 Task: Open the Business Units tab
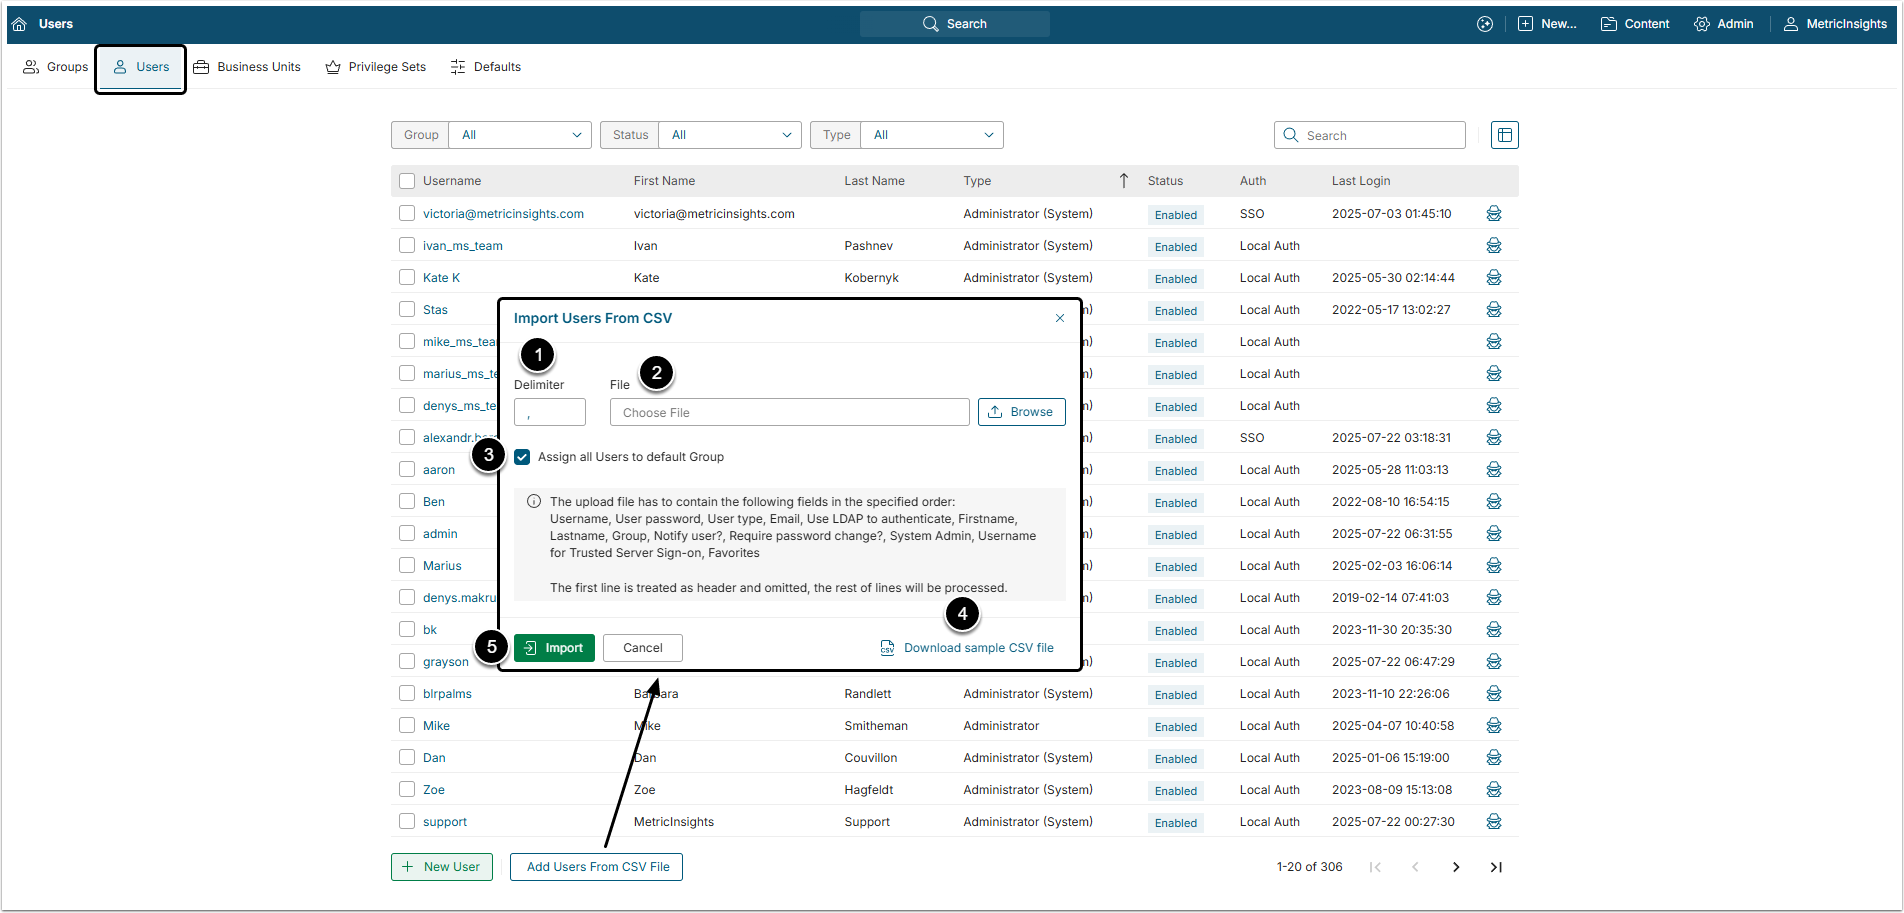tap(247, 67)
